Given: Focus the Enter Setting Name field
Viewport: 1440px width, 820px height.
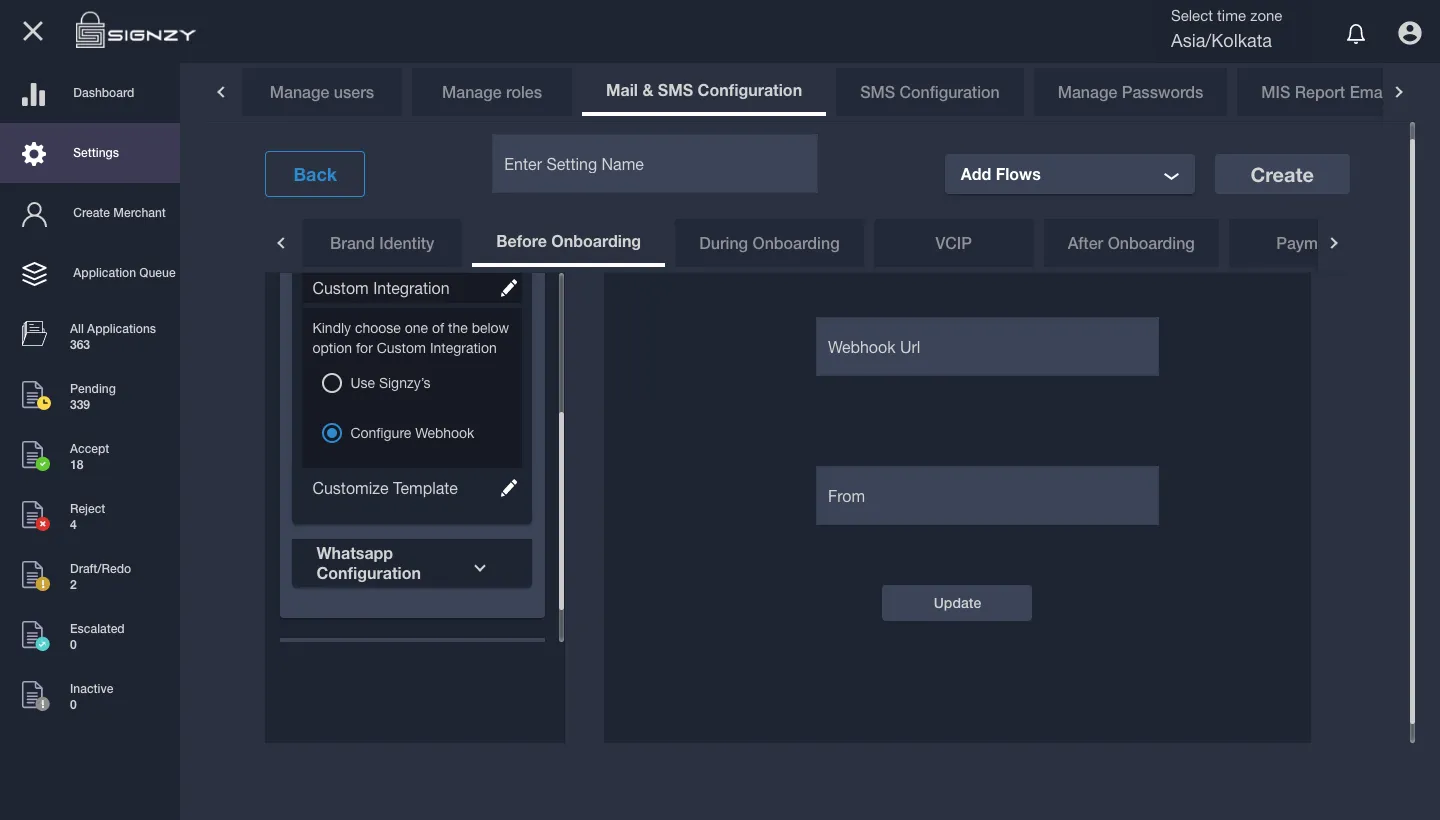Looking at the screenshot, I should pyautogui.click(x=655, y=164).
